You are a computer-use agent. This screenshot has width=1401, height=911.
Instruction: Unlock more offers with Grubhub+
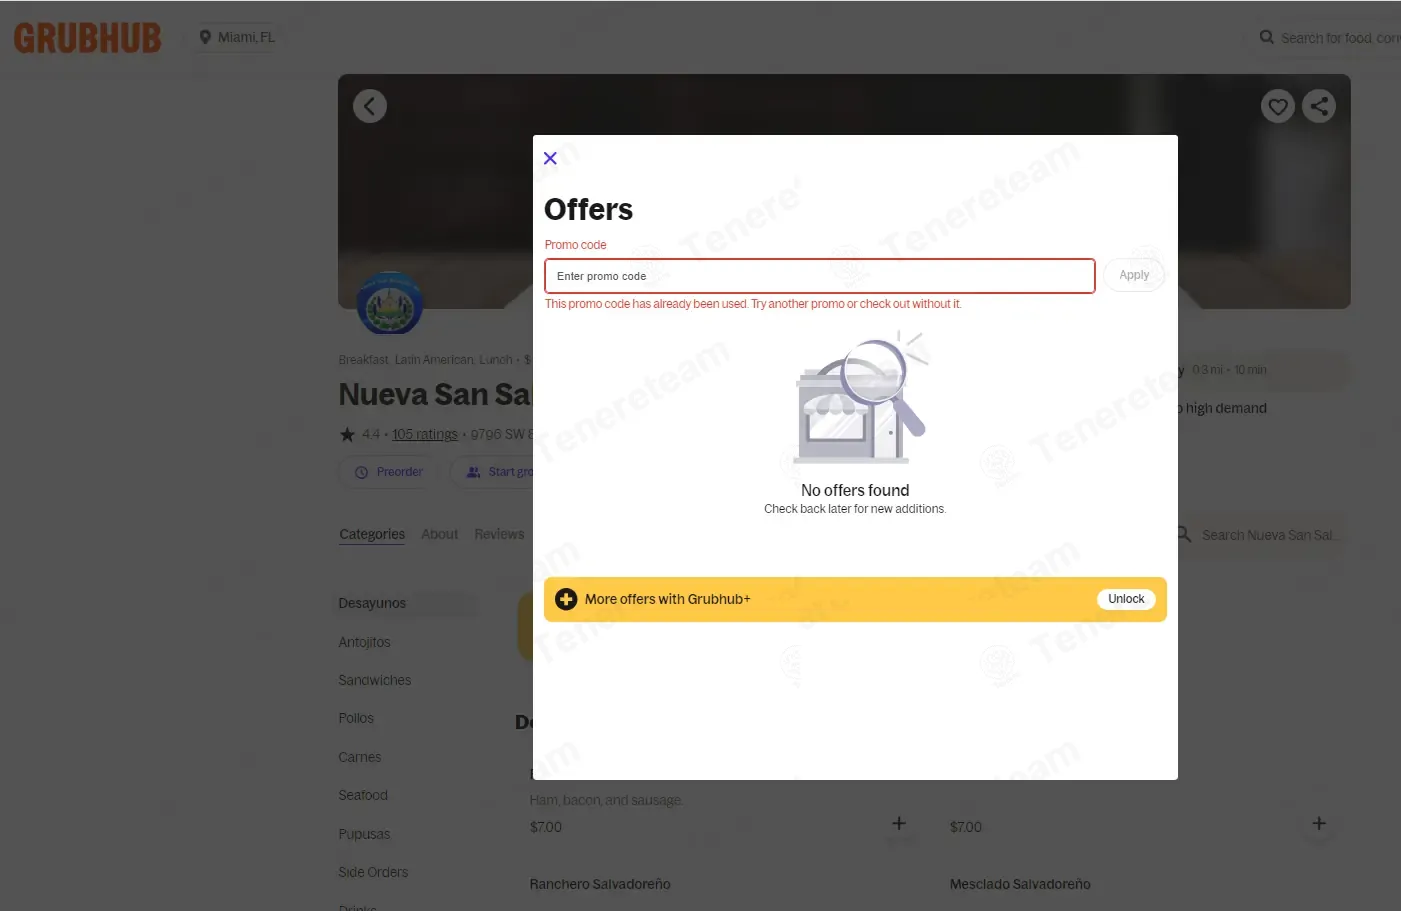coord(1126,599)
